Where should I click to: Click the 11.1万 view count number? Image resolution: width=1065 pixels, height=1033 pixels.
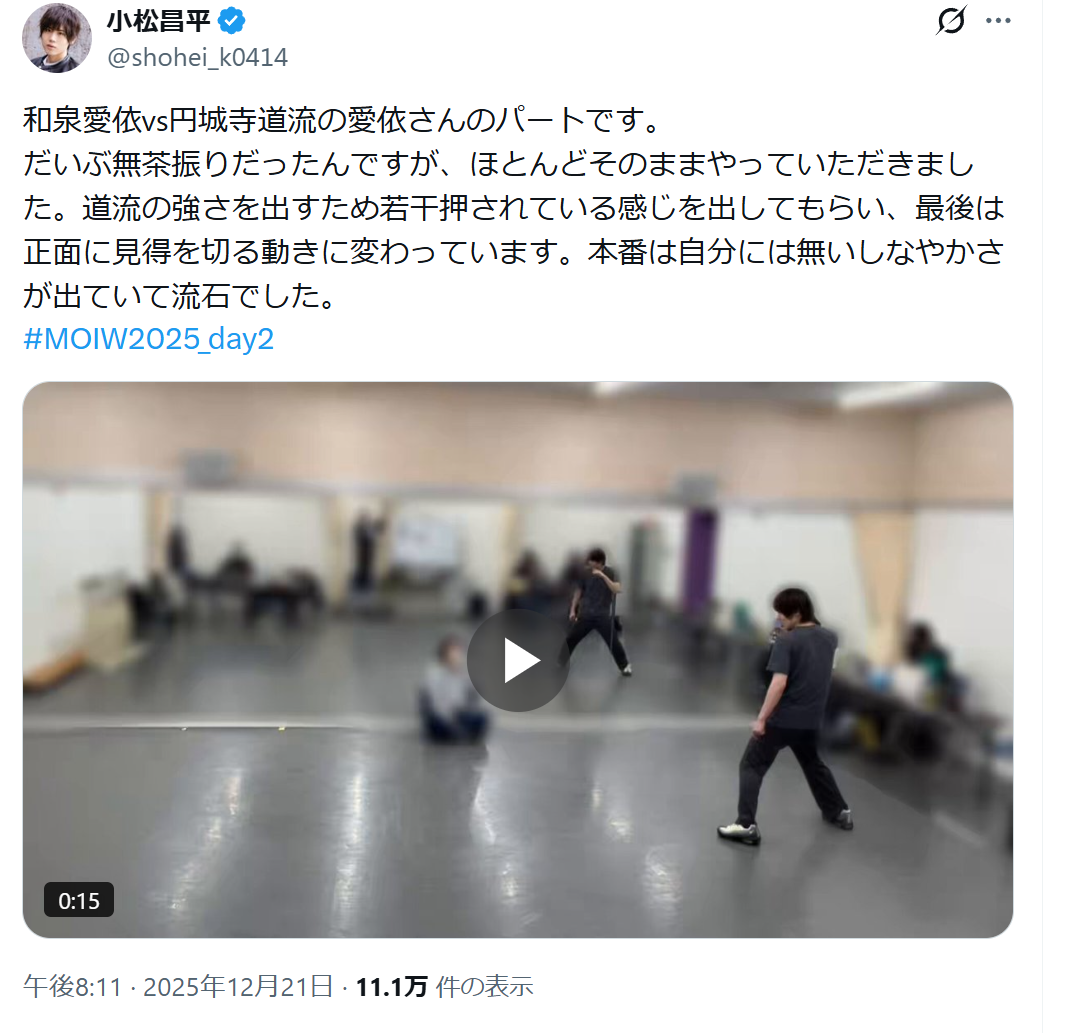pyautogui.click(x=391, y=987)
